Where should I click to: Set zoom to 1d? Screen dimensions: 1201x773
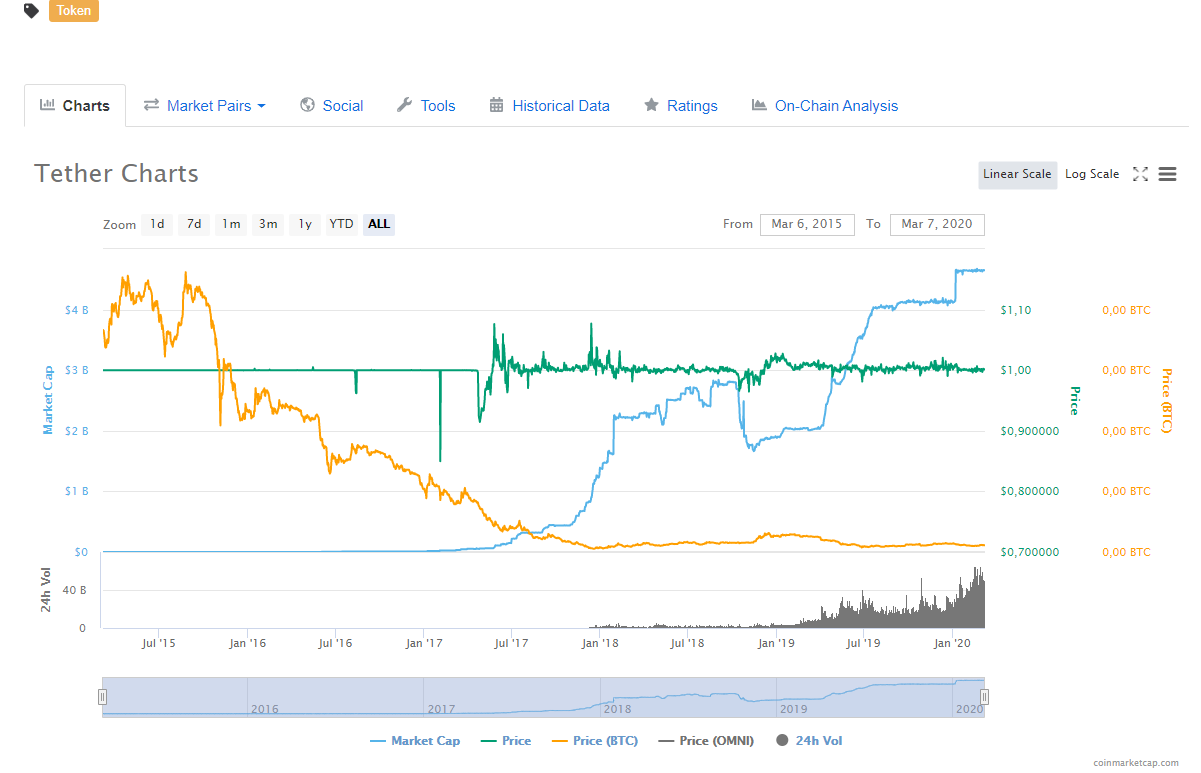[157, 224]
